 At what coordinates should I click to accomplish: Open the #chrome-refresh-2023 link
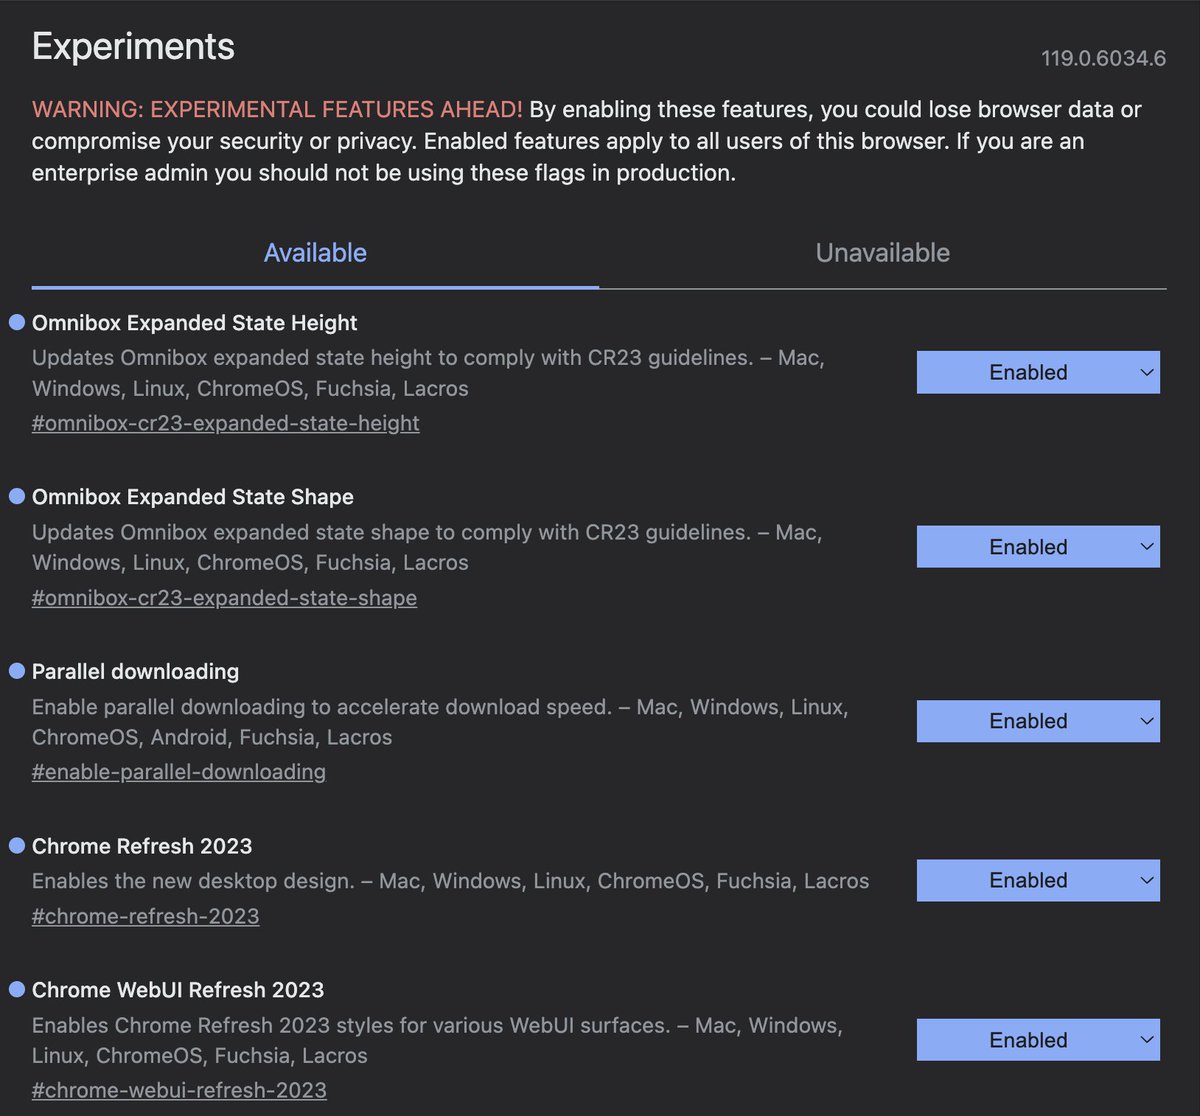coord(146,916)
